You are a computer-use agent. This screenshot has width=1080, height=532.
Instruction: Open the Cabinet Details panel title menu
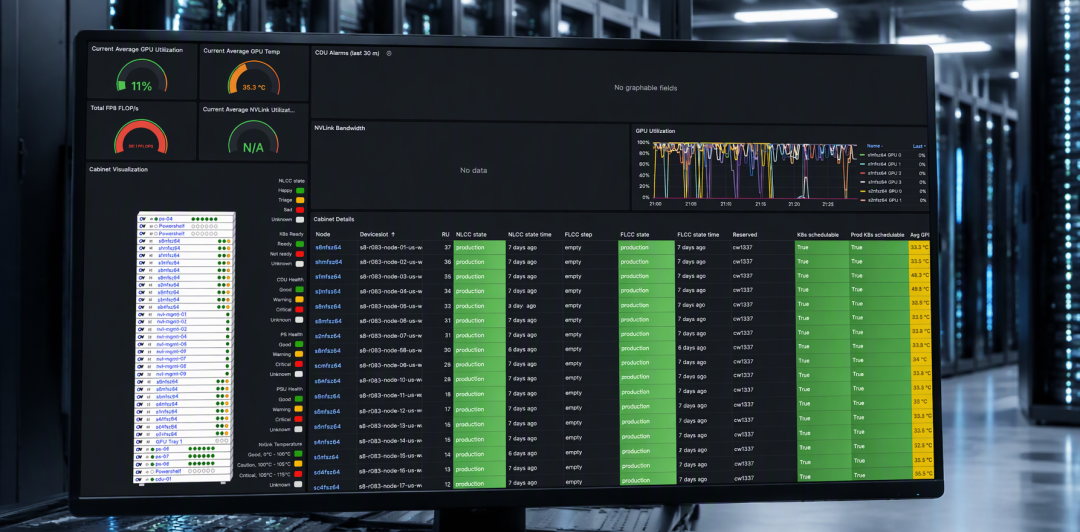point(334,219)
